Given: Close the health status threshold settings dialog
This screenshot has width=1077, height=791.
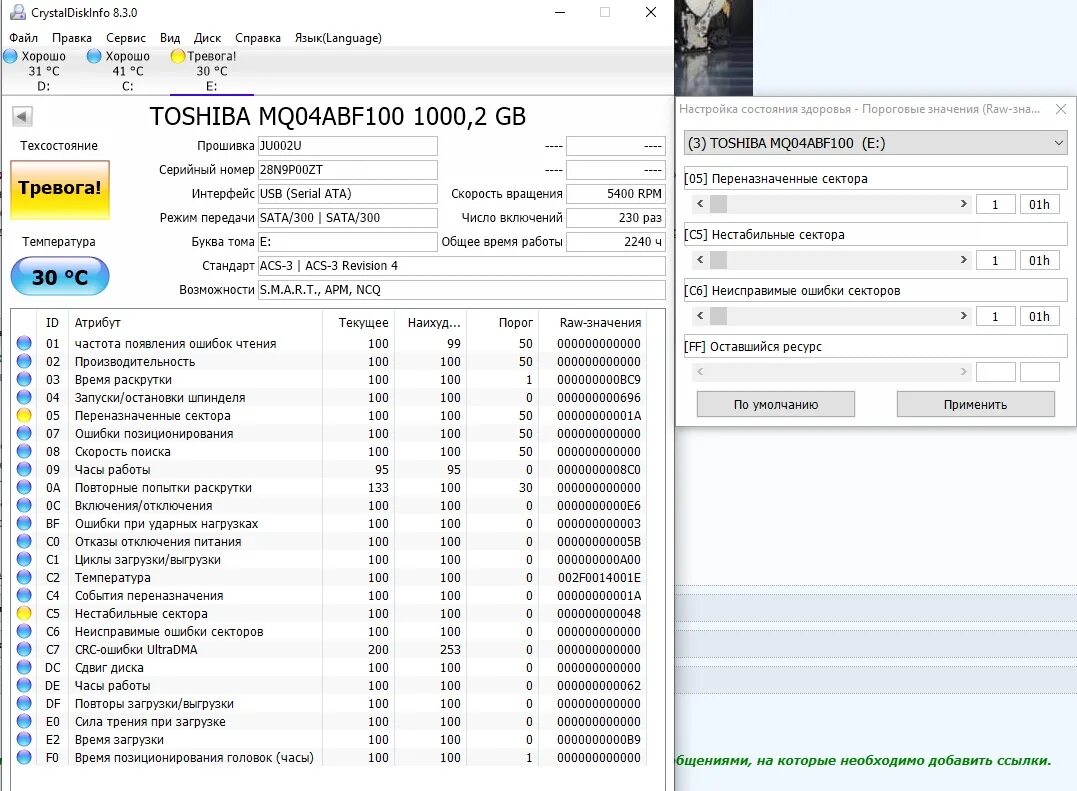Looking at the screenshot, I should coord(1061,109).
